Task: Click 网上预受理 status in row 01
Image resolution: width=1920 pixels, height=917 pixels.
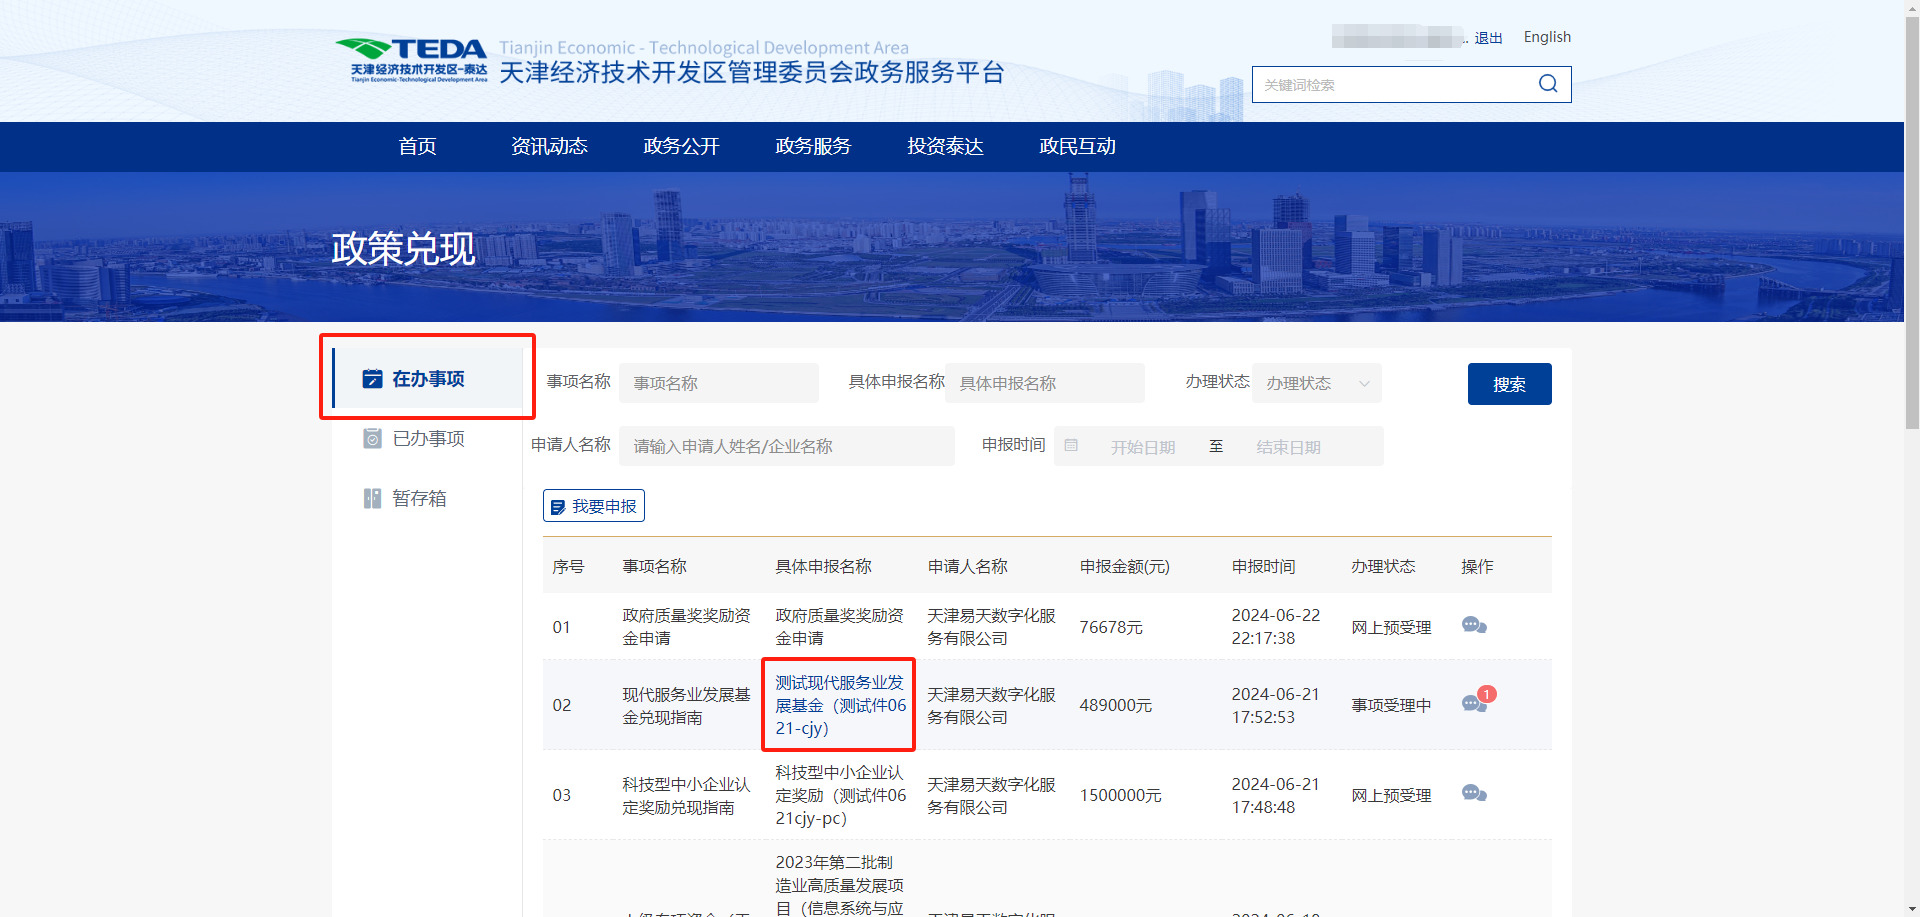Action: (x=1391, y=627)
